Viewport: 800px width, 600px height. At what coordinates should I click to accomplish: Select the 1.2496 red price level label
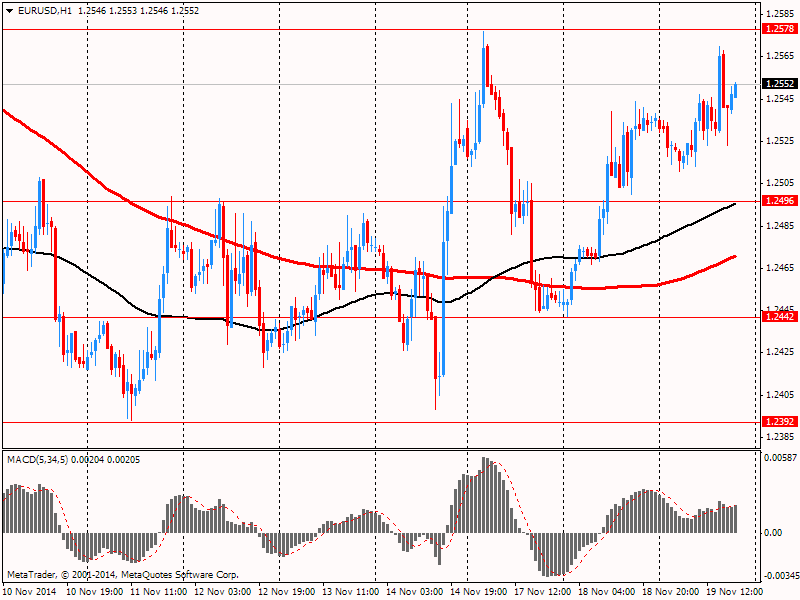780,201
